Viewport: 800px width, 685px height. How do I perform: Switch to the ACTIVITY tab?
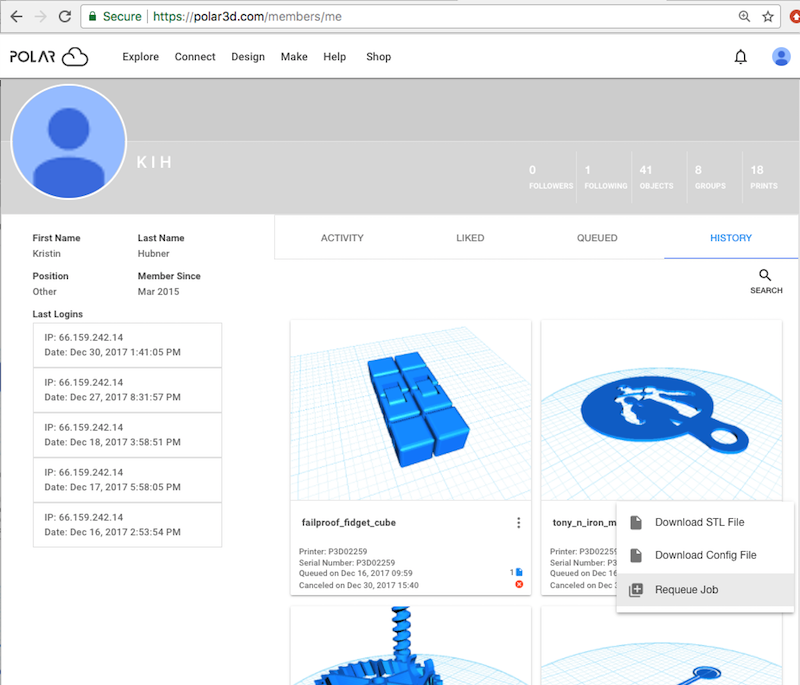pos(342,238)
